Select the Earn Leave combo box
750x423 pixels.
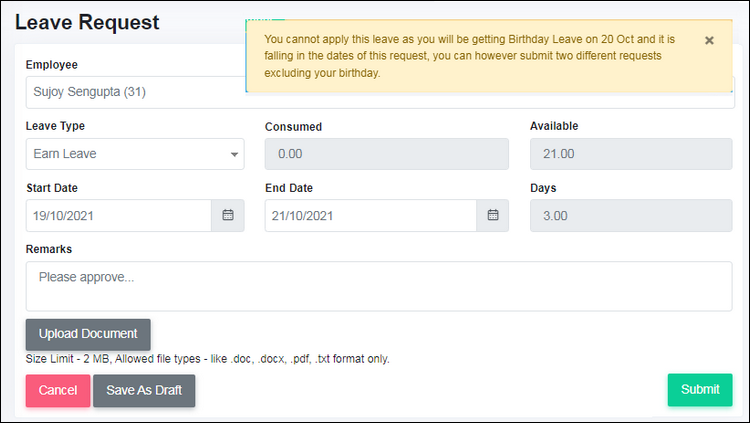[135, 154]
